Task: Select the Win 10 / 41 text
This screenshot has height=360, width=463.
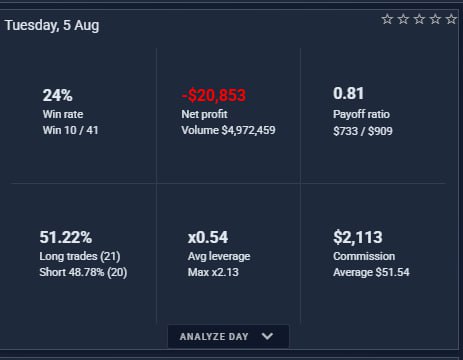Action: pyautogui.click(x=70, y=130)
